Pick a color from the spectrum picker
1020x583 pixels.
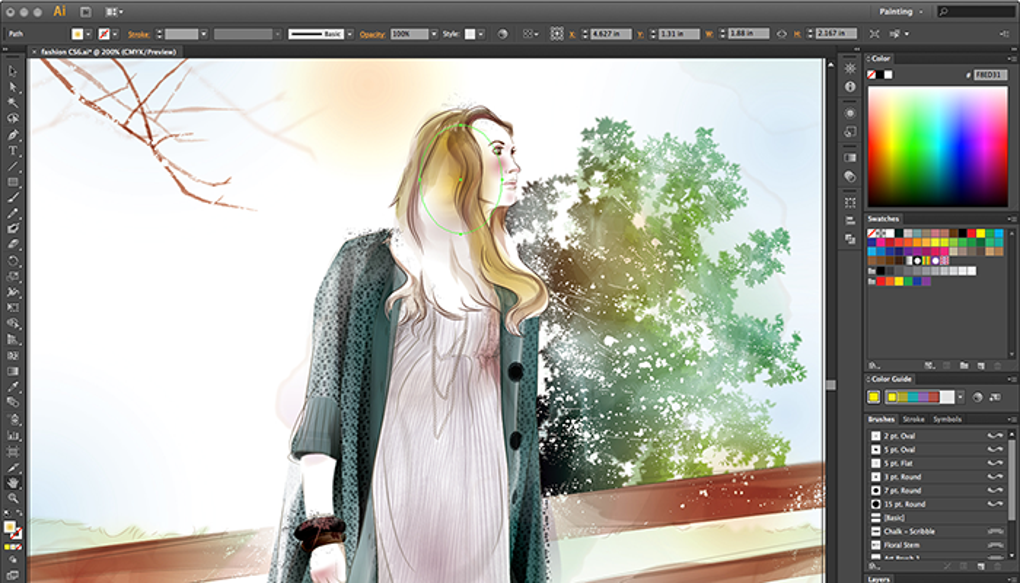[x=937, y=146]
